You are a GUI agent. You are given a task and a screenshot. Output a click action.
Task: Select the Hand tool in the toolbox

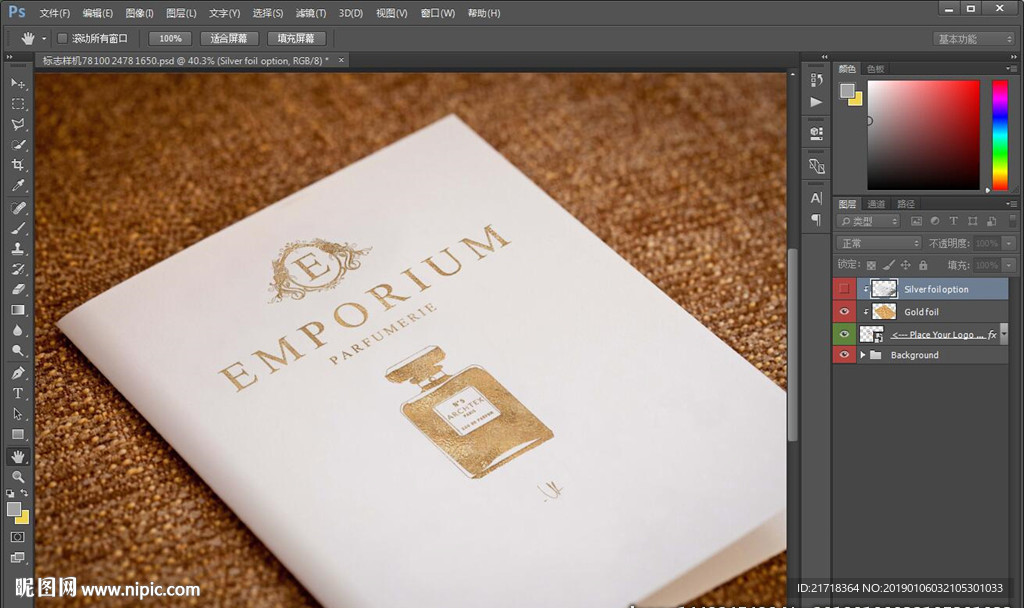click(x=18, y=456)
